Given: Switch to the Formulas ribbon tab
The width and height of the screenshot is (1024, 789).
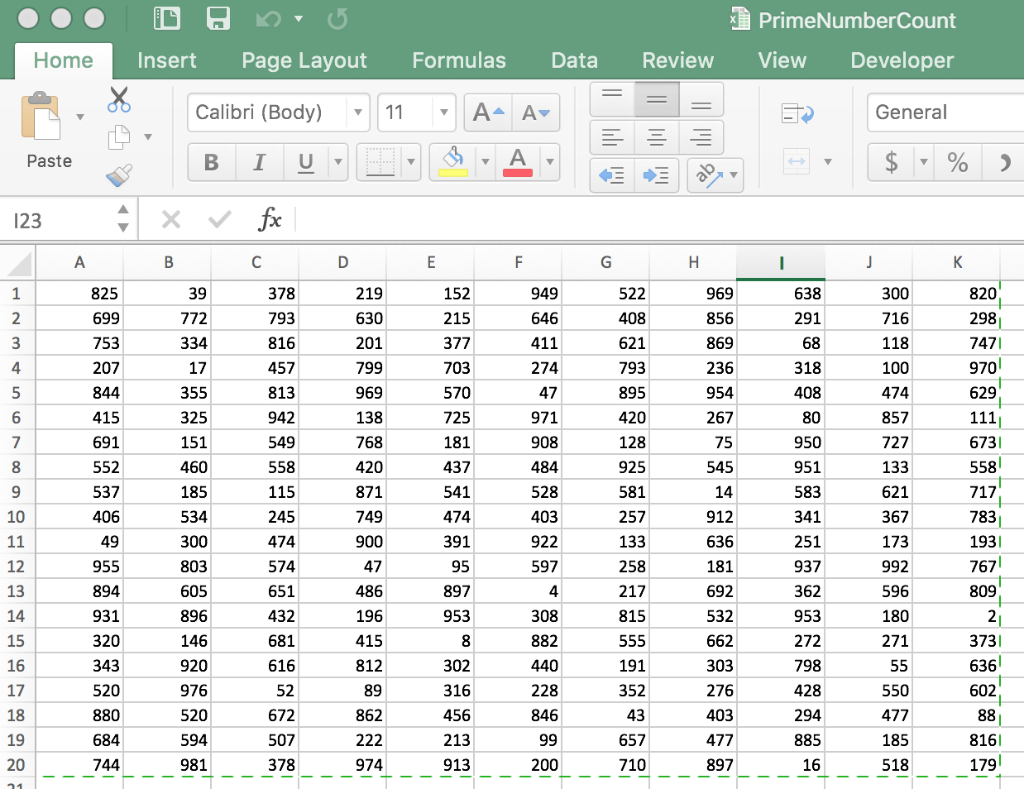Looking at the screenshot, I should (459, 60).
